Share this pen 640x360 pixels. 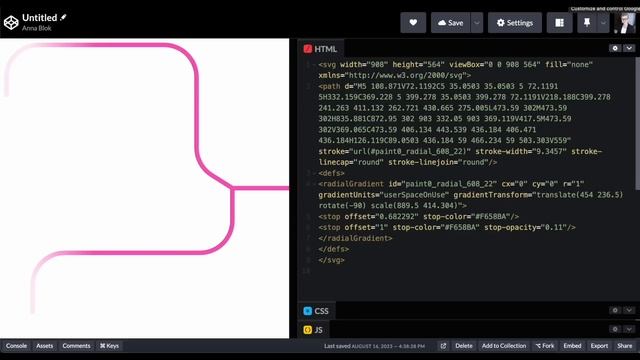pos(624,346)
